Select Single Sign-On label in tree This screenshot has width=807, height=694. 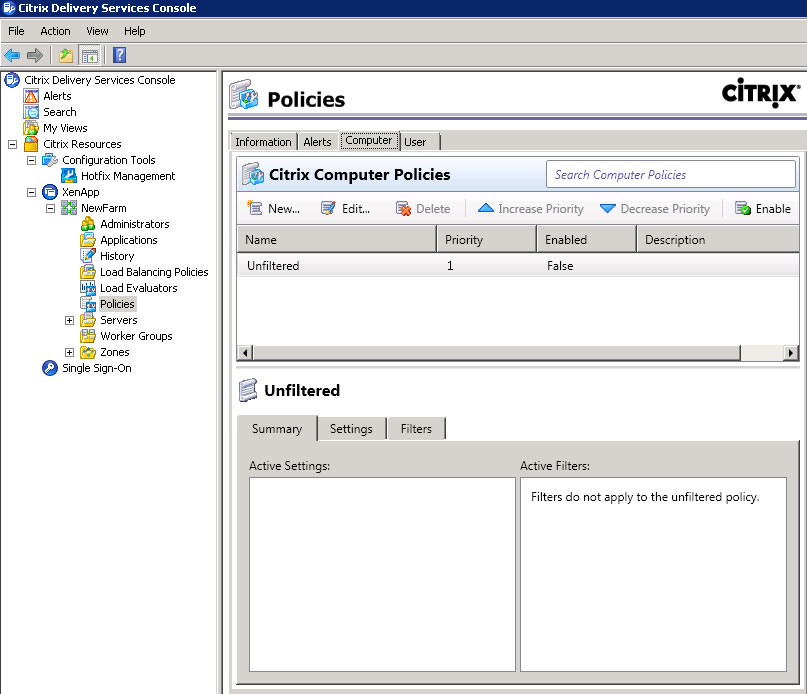pyautogui.click(x=97, y=368)
